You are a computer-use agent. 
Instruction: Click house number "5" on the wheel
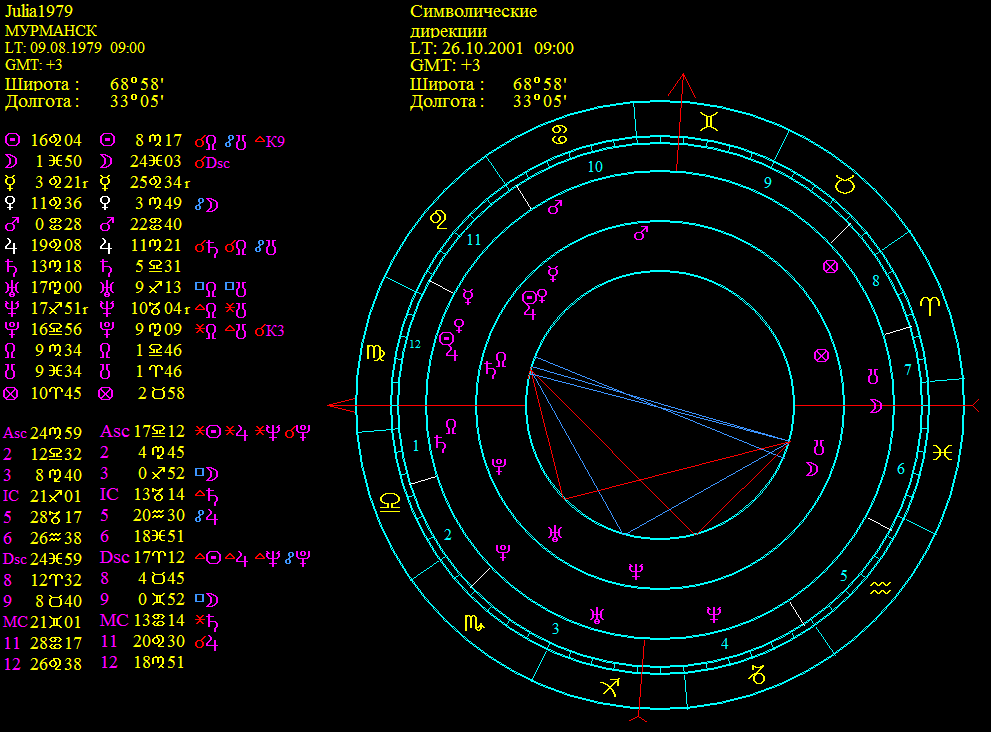[x=843, y=576]
